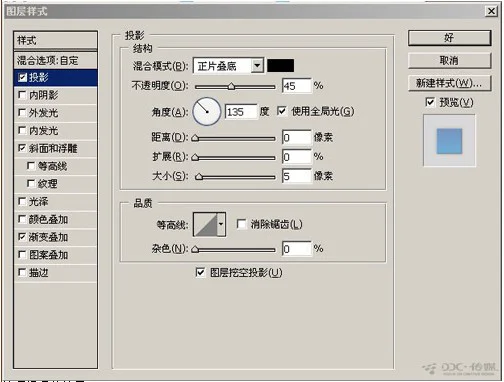Screen dimensions: 504x382
Task: Enable the 内阴影 (Inner Shadow) checkbox
Action: tap(22, 95)
